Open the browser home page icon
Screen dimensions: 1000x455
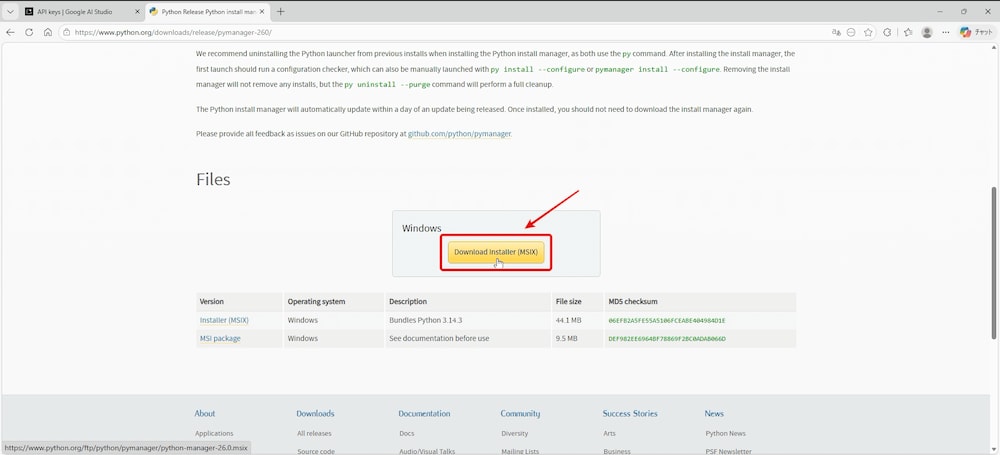pos(48,32)
